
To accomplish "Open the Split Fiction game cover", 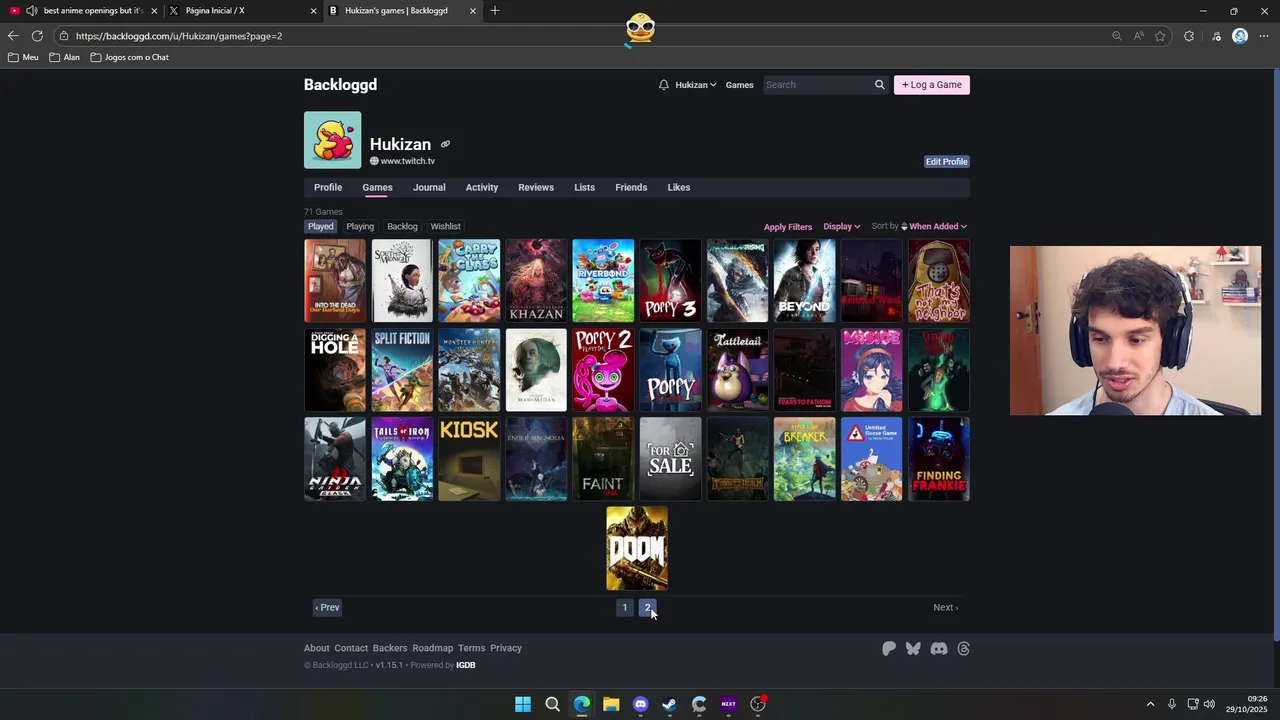I will (402, 370).
